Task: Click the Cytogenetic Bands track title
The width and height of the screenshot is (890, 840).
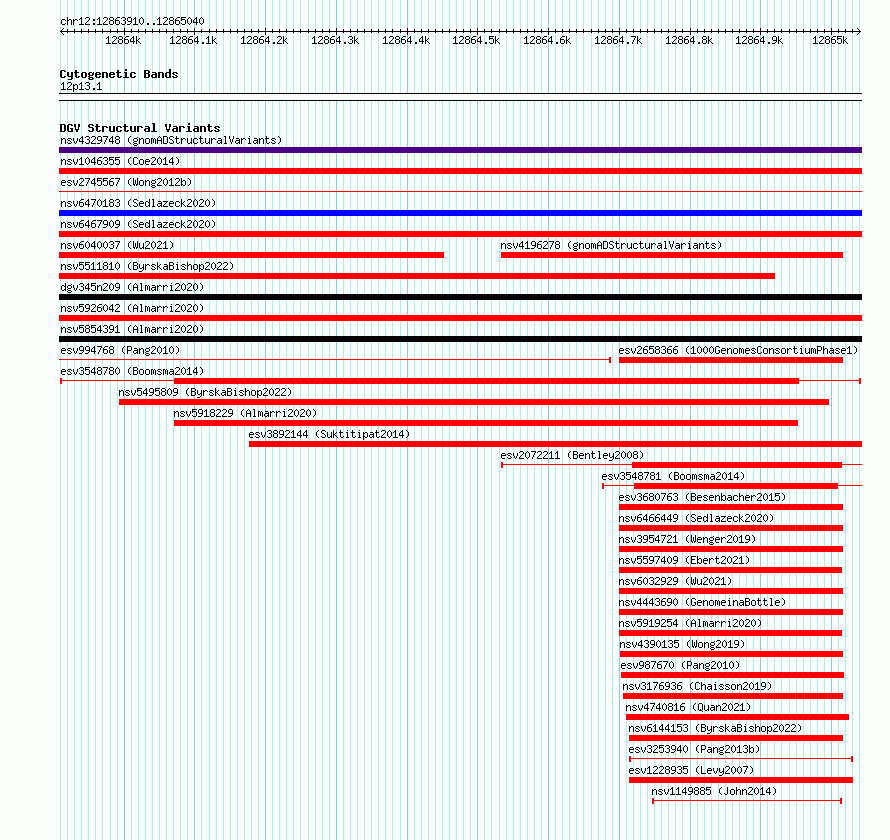Action: [x=119, y=74]
